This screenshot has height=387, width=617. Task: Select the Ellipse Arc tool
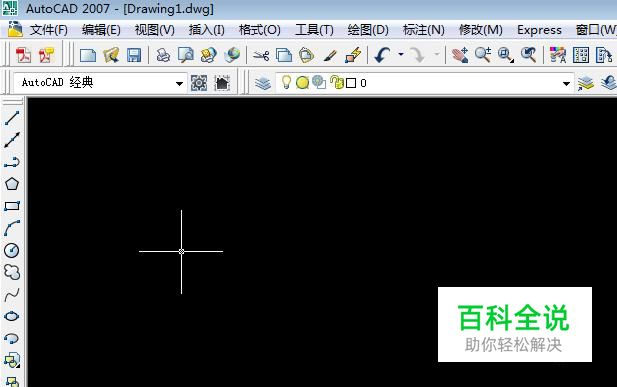point(12,338)
